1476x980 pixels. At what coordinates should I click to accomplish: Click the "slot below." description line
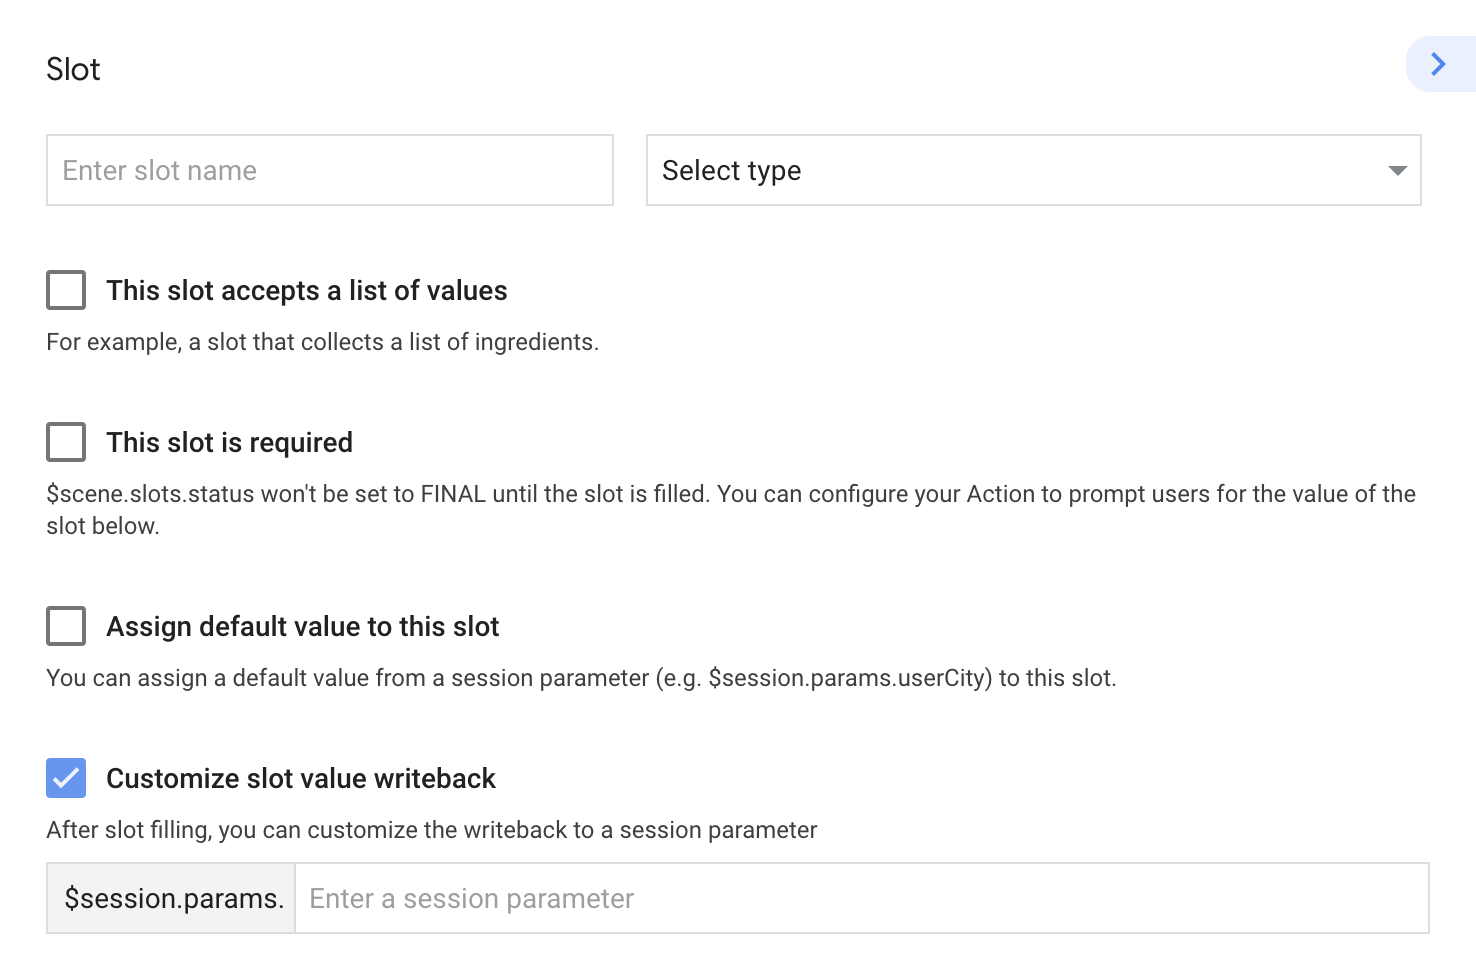103,526
